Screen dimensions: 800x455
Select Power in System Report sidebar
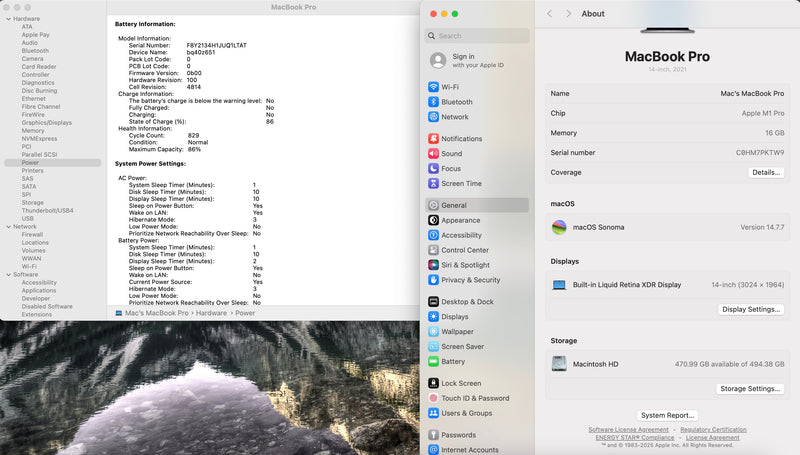click(x=53, y=163)
